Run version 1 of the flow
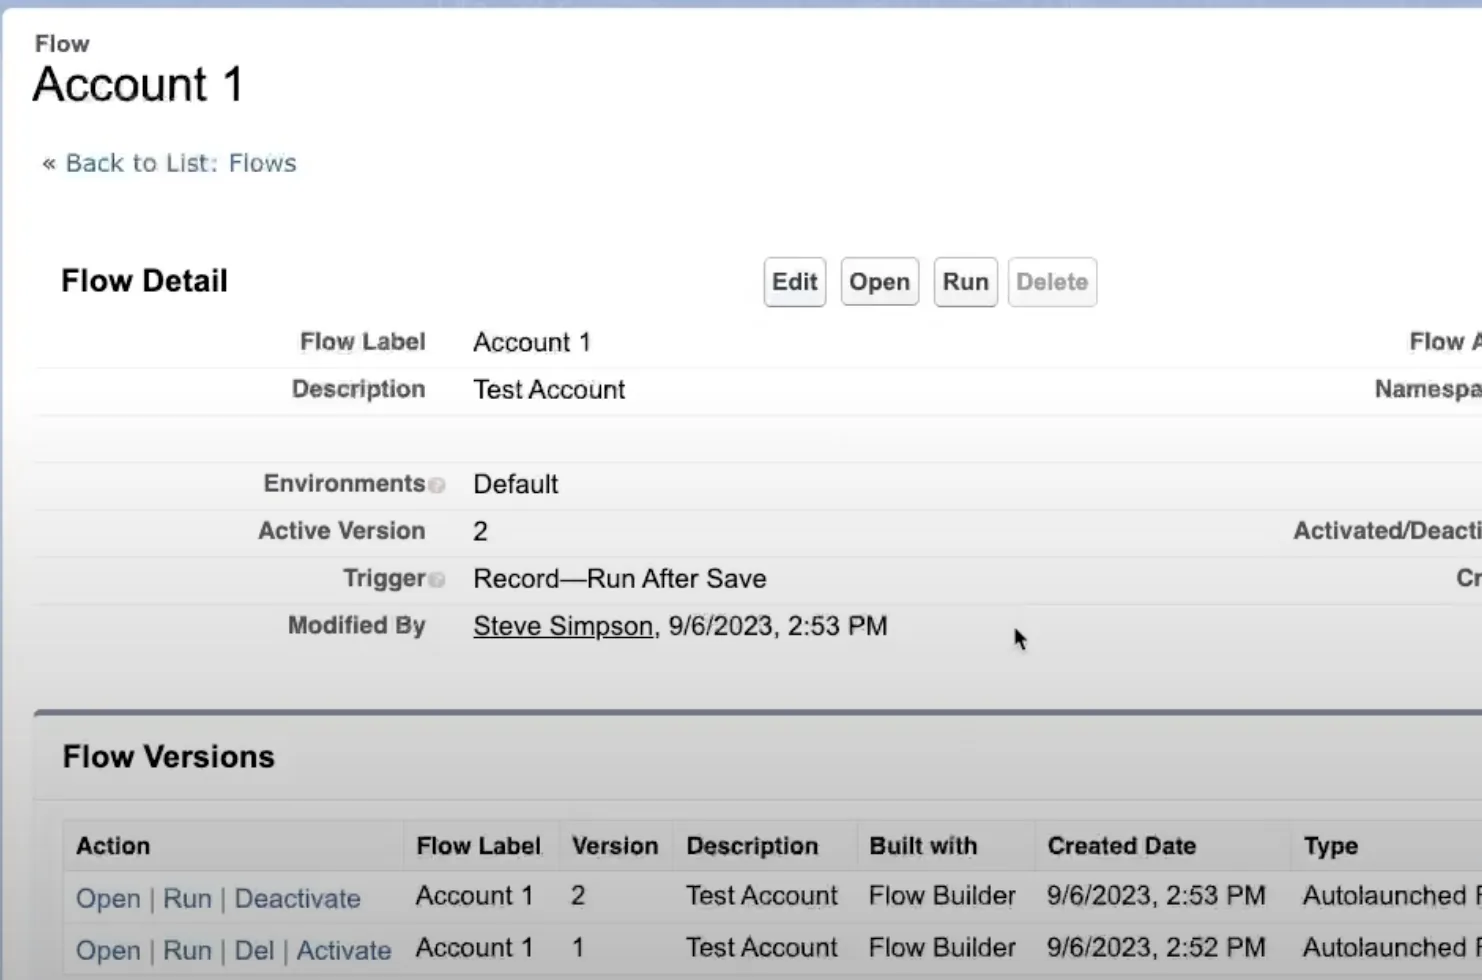The image size is (1482, 980). pos(187,950)
